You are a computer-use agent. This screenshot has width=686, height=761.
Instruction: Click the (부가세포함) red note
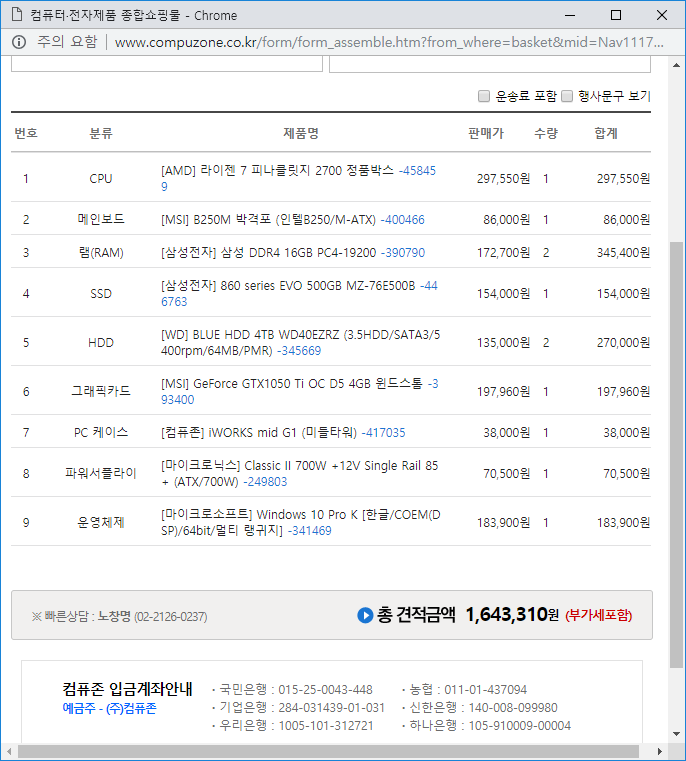599,615
